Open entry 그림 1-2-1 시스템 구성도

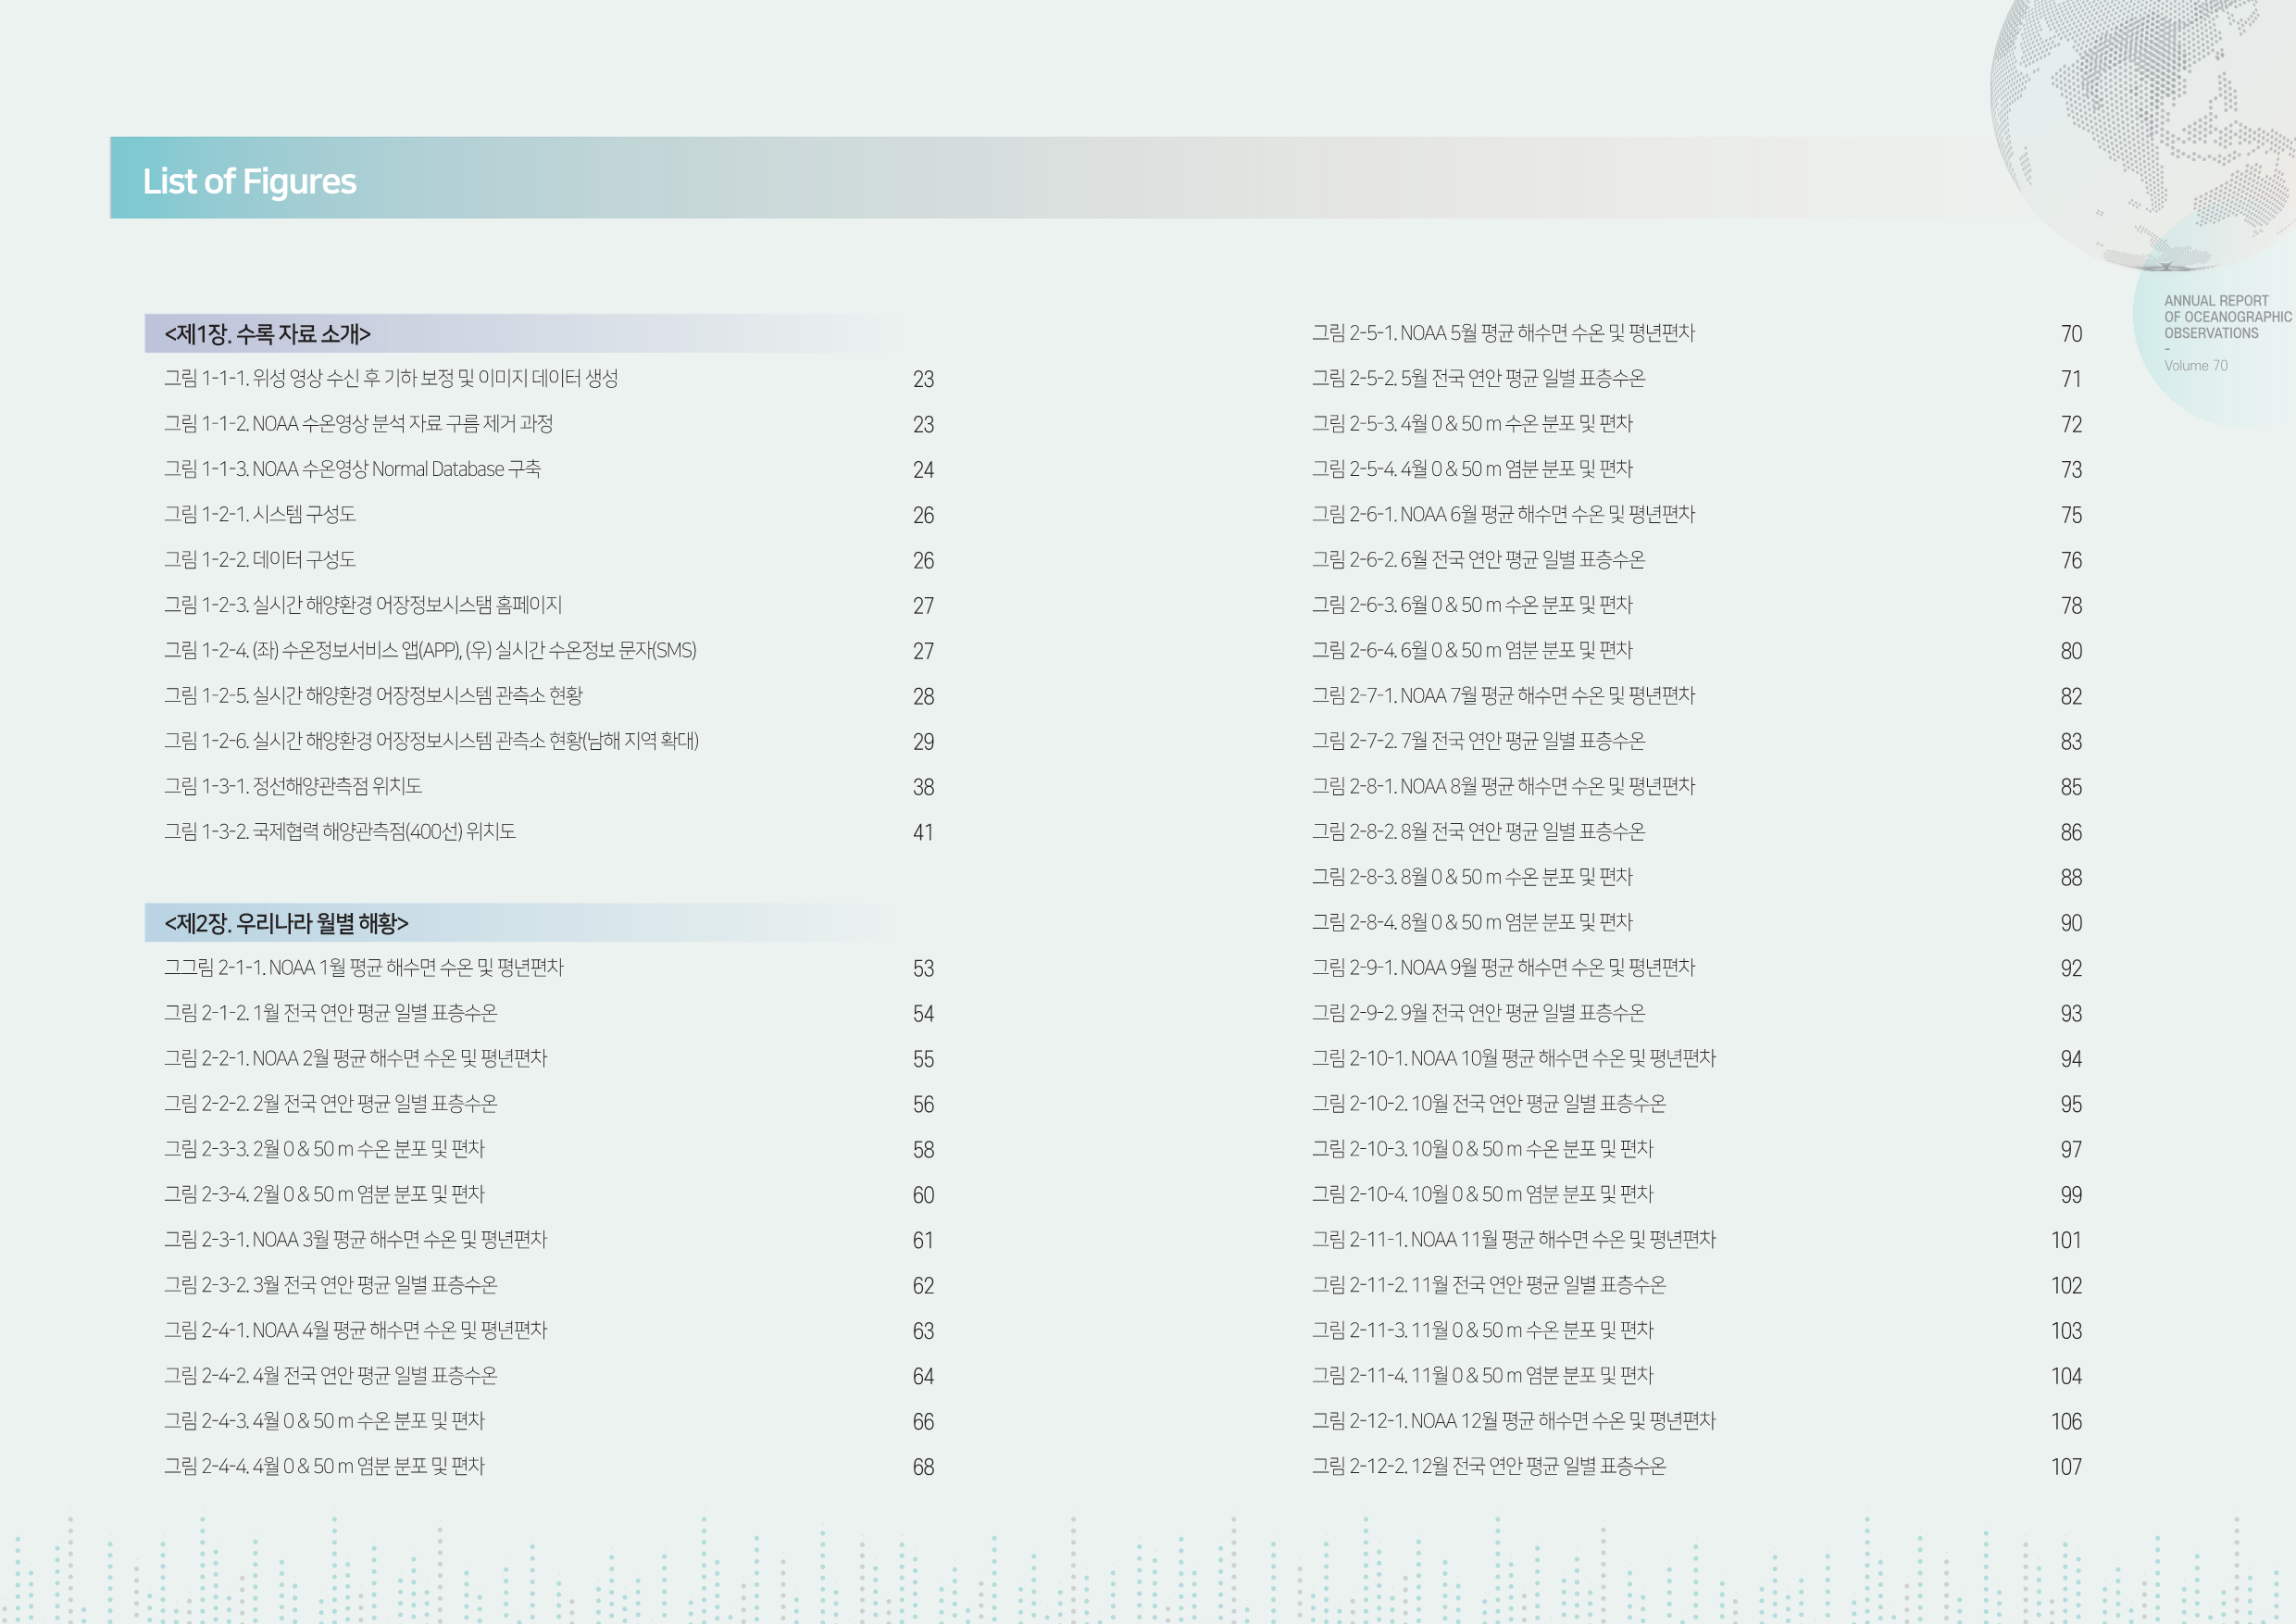coord(260,514)
